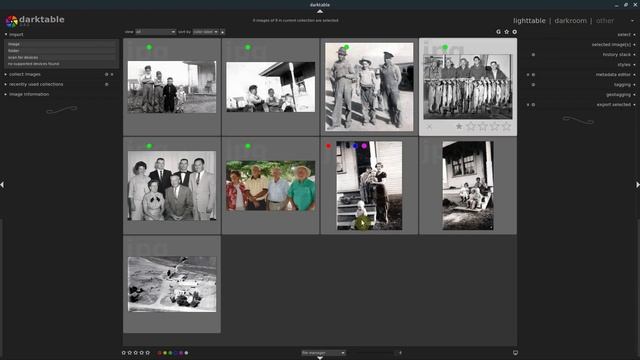
Task: Open display profile settings icon at bottom right
Action: click(x=516, y=353)
